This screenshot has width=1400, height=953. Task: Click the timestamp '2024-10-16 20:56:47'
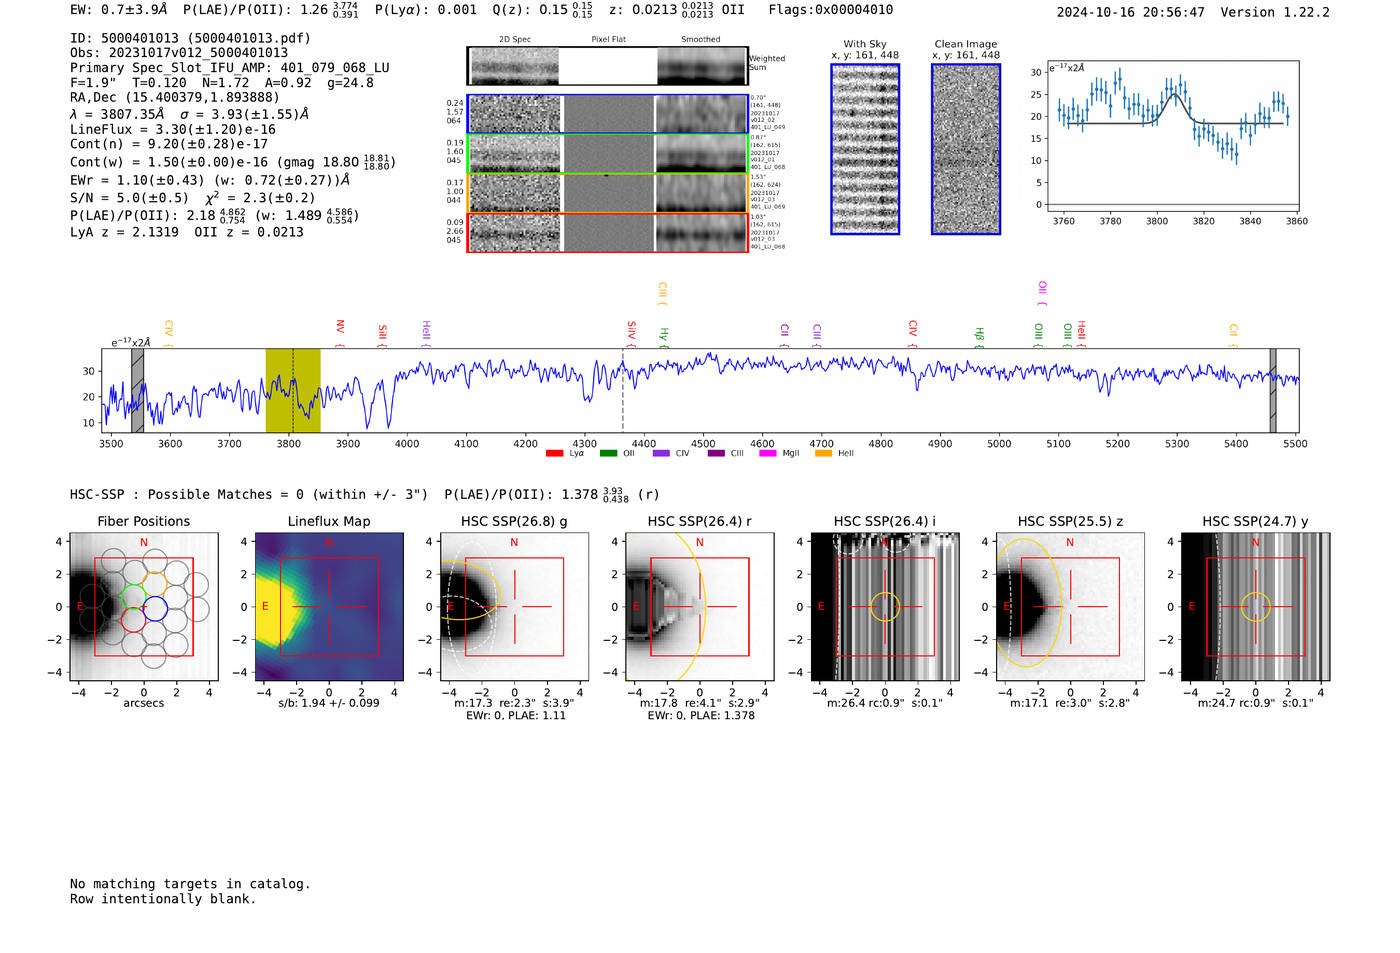click(1131, 12)
